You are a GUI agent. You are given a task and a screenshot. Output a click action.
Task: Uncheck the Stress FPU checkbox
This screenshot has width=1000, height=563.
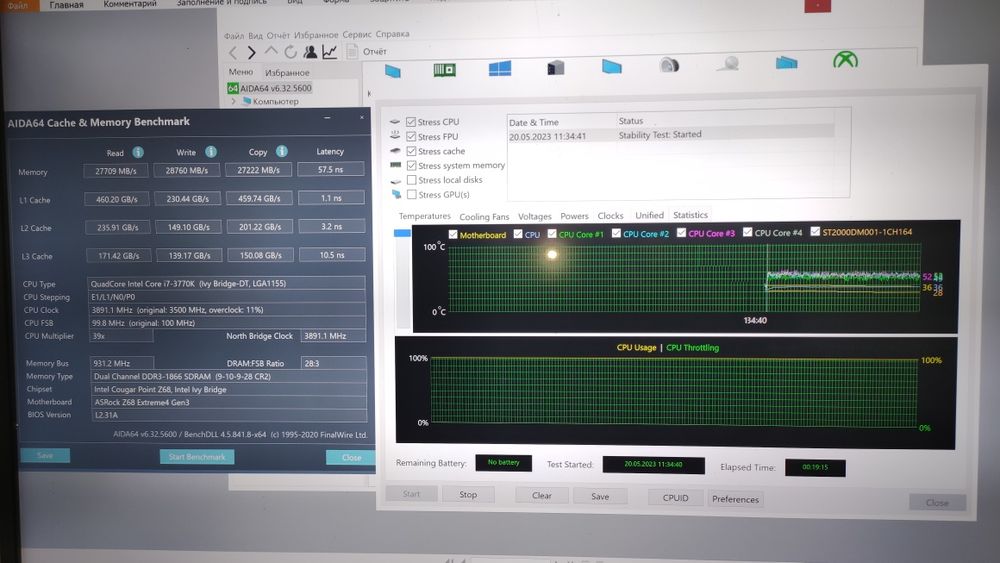[411, 137]
